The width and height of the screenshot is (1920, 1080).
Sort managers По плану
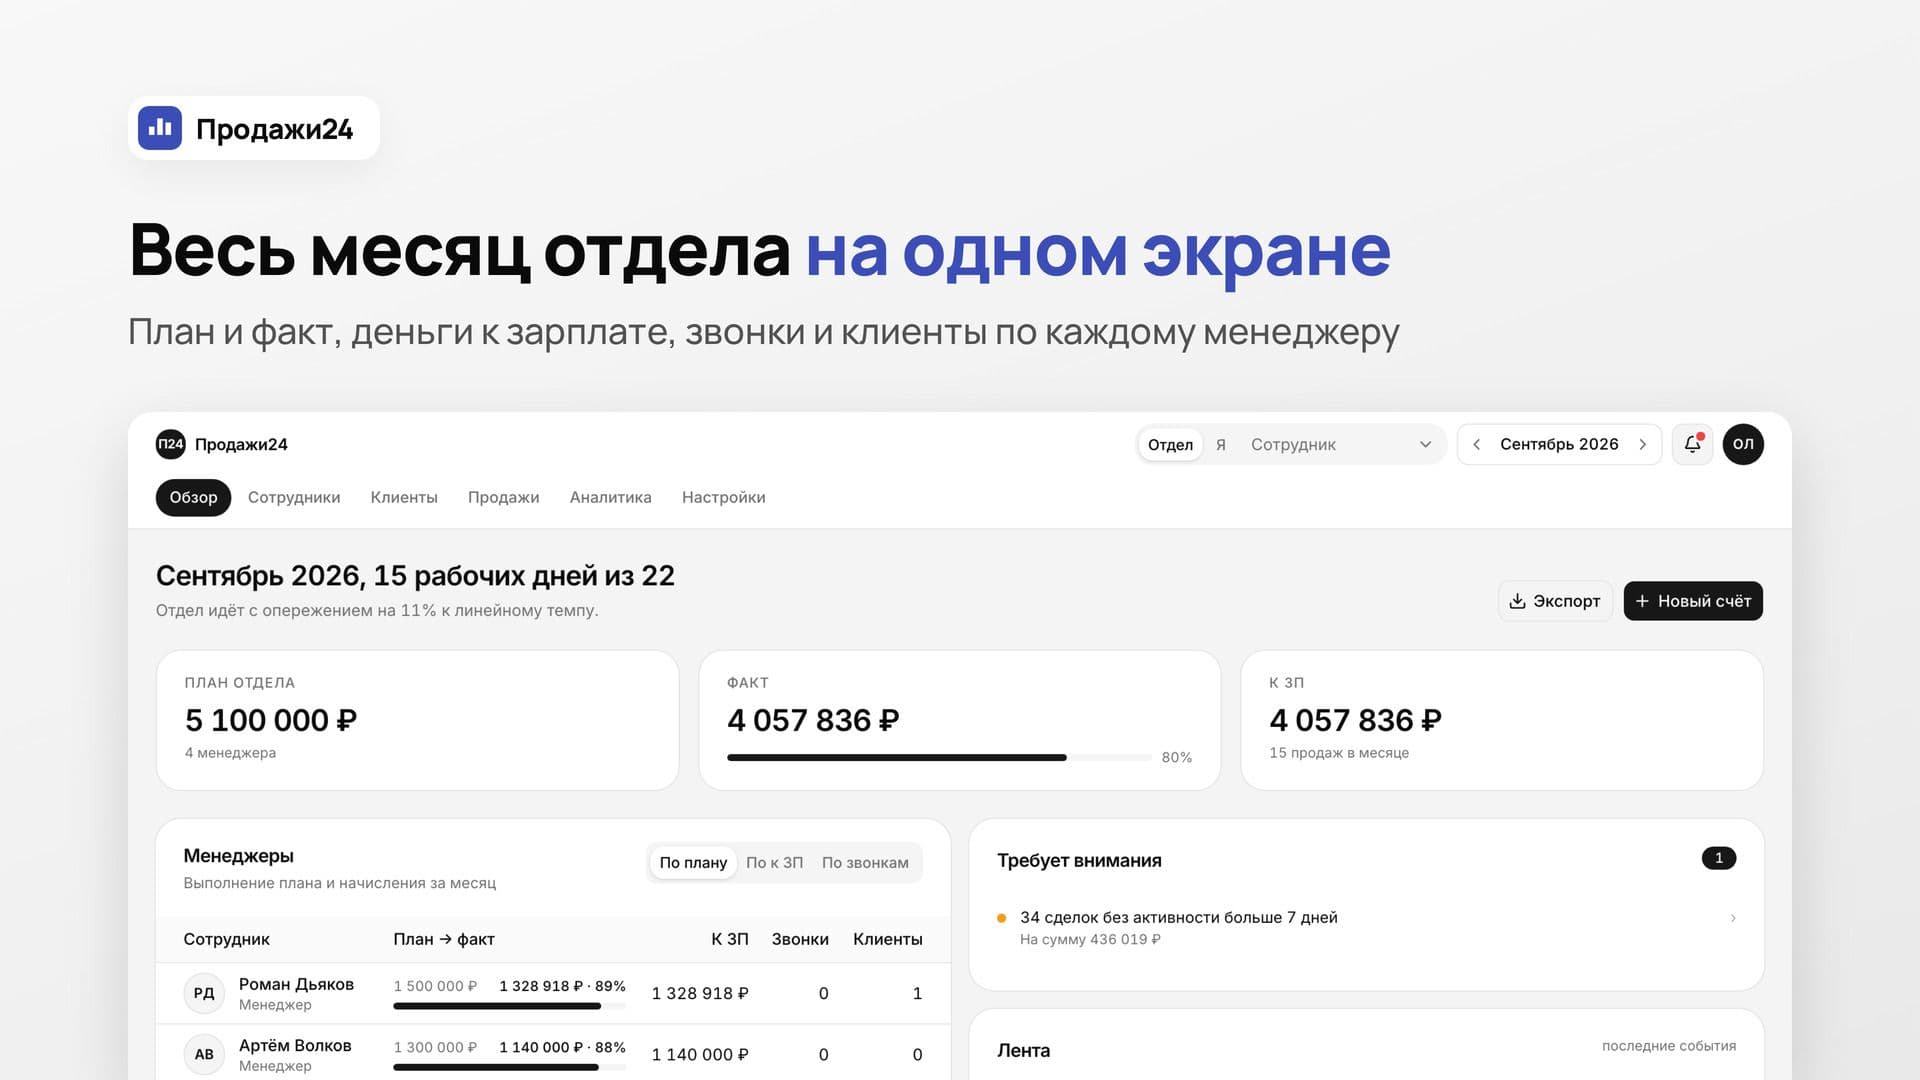tap(693, 862)
